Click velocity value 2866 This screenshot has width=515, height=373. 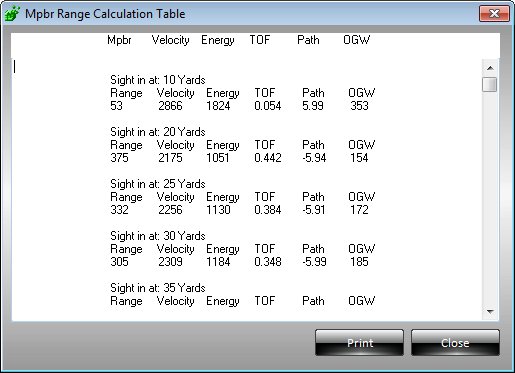170,106
